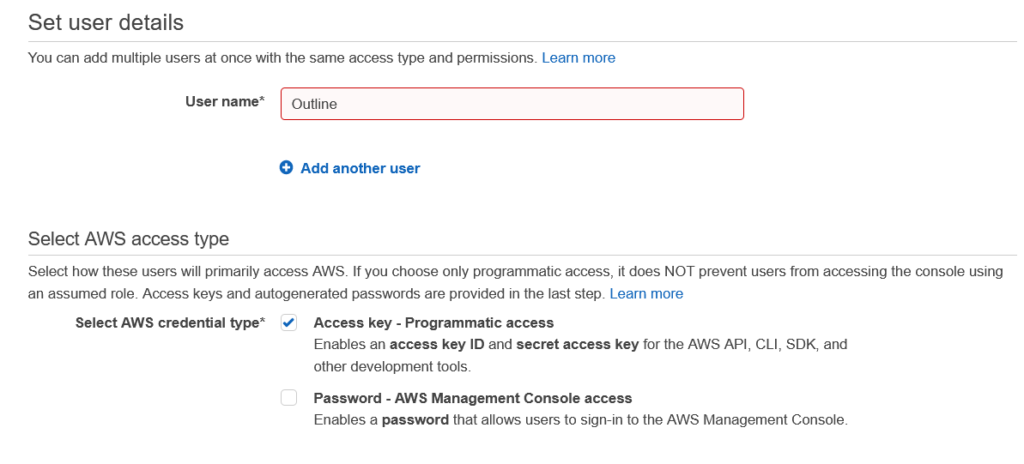1024x464 pixels.
Task: Click the Add another user link text
Action: [x=360, y=169]
